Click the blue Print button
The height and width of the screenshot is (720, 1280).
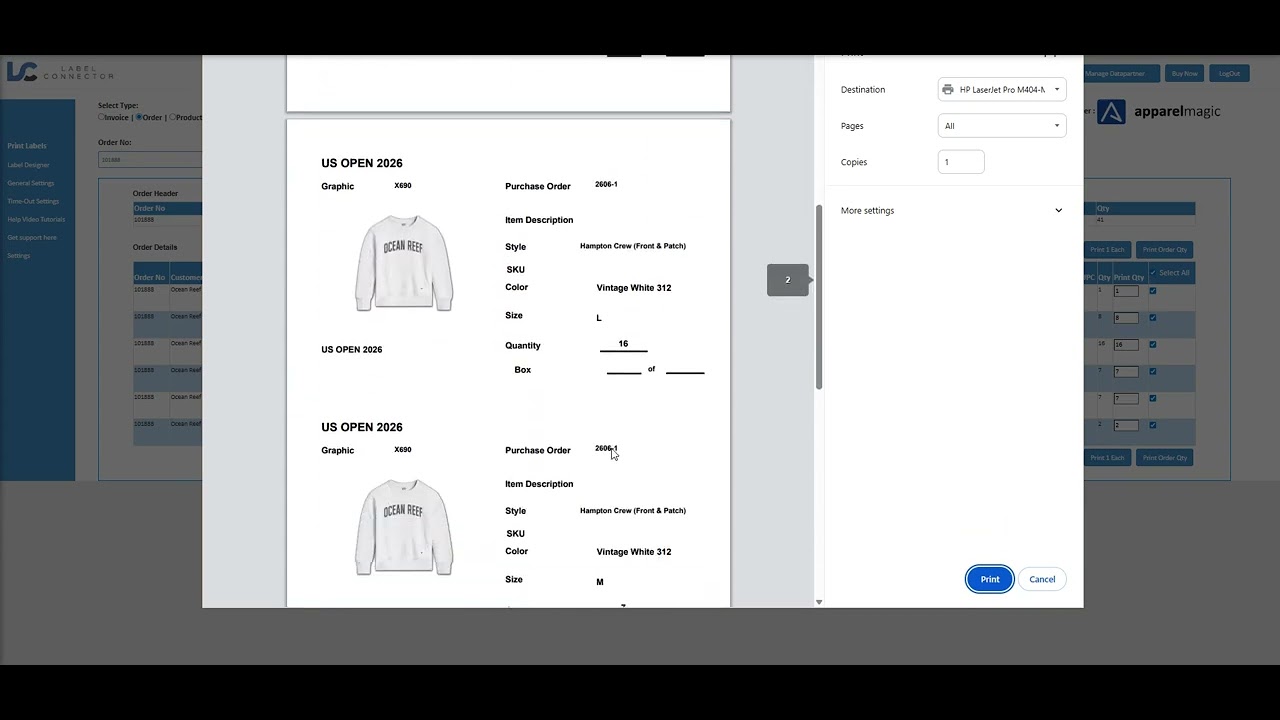pyautogui.click(x=990, y=579)
